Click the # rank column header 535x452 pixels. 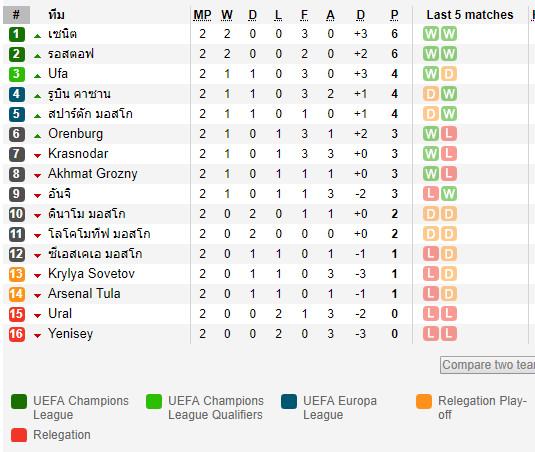coord(16,15)
